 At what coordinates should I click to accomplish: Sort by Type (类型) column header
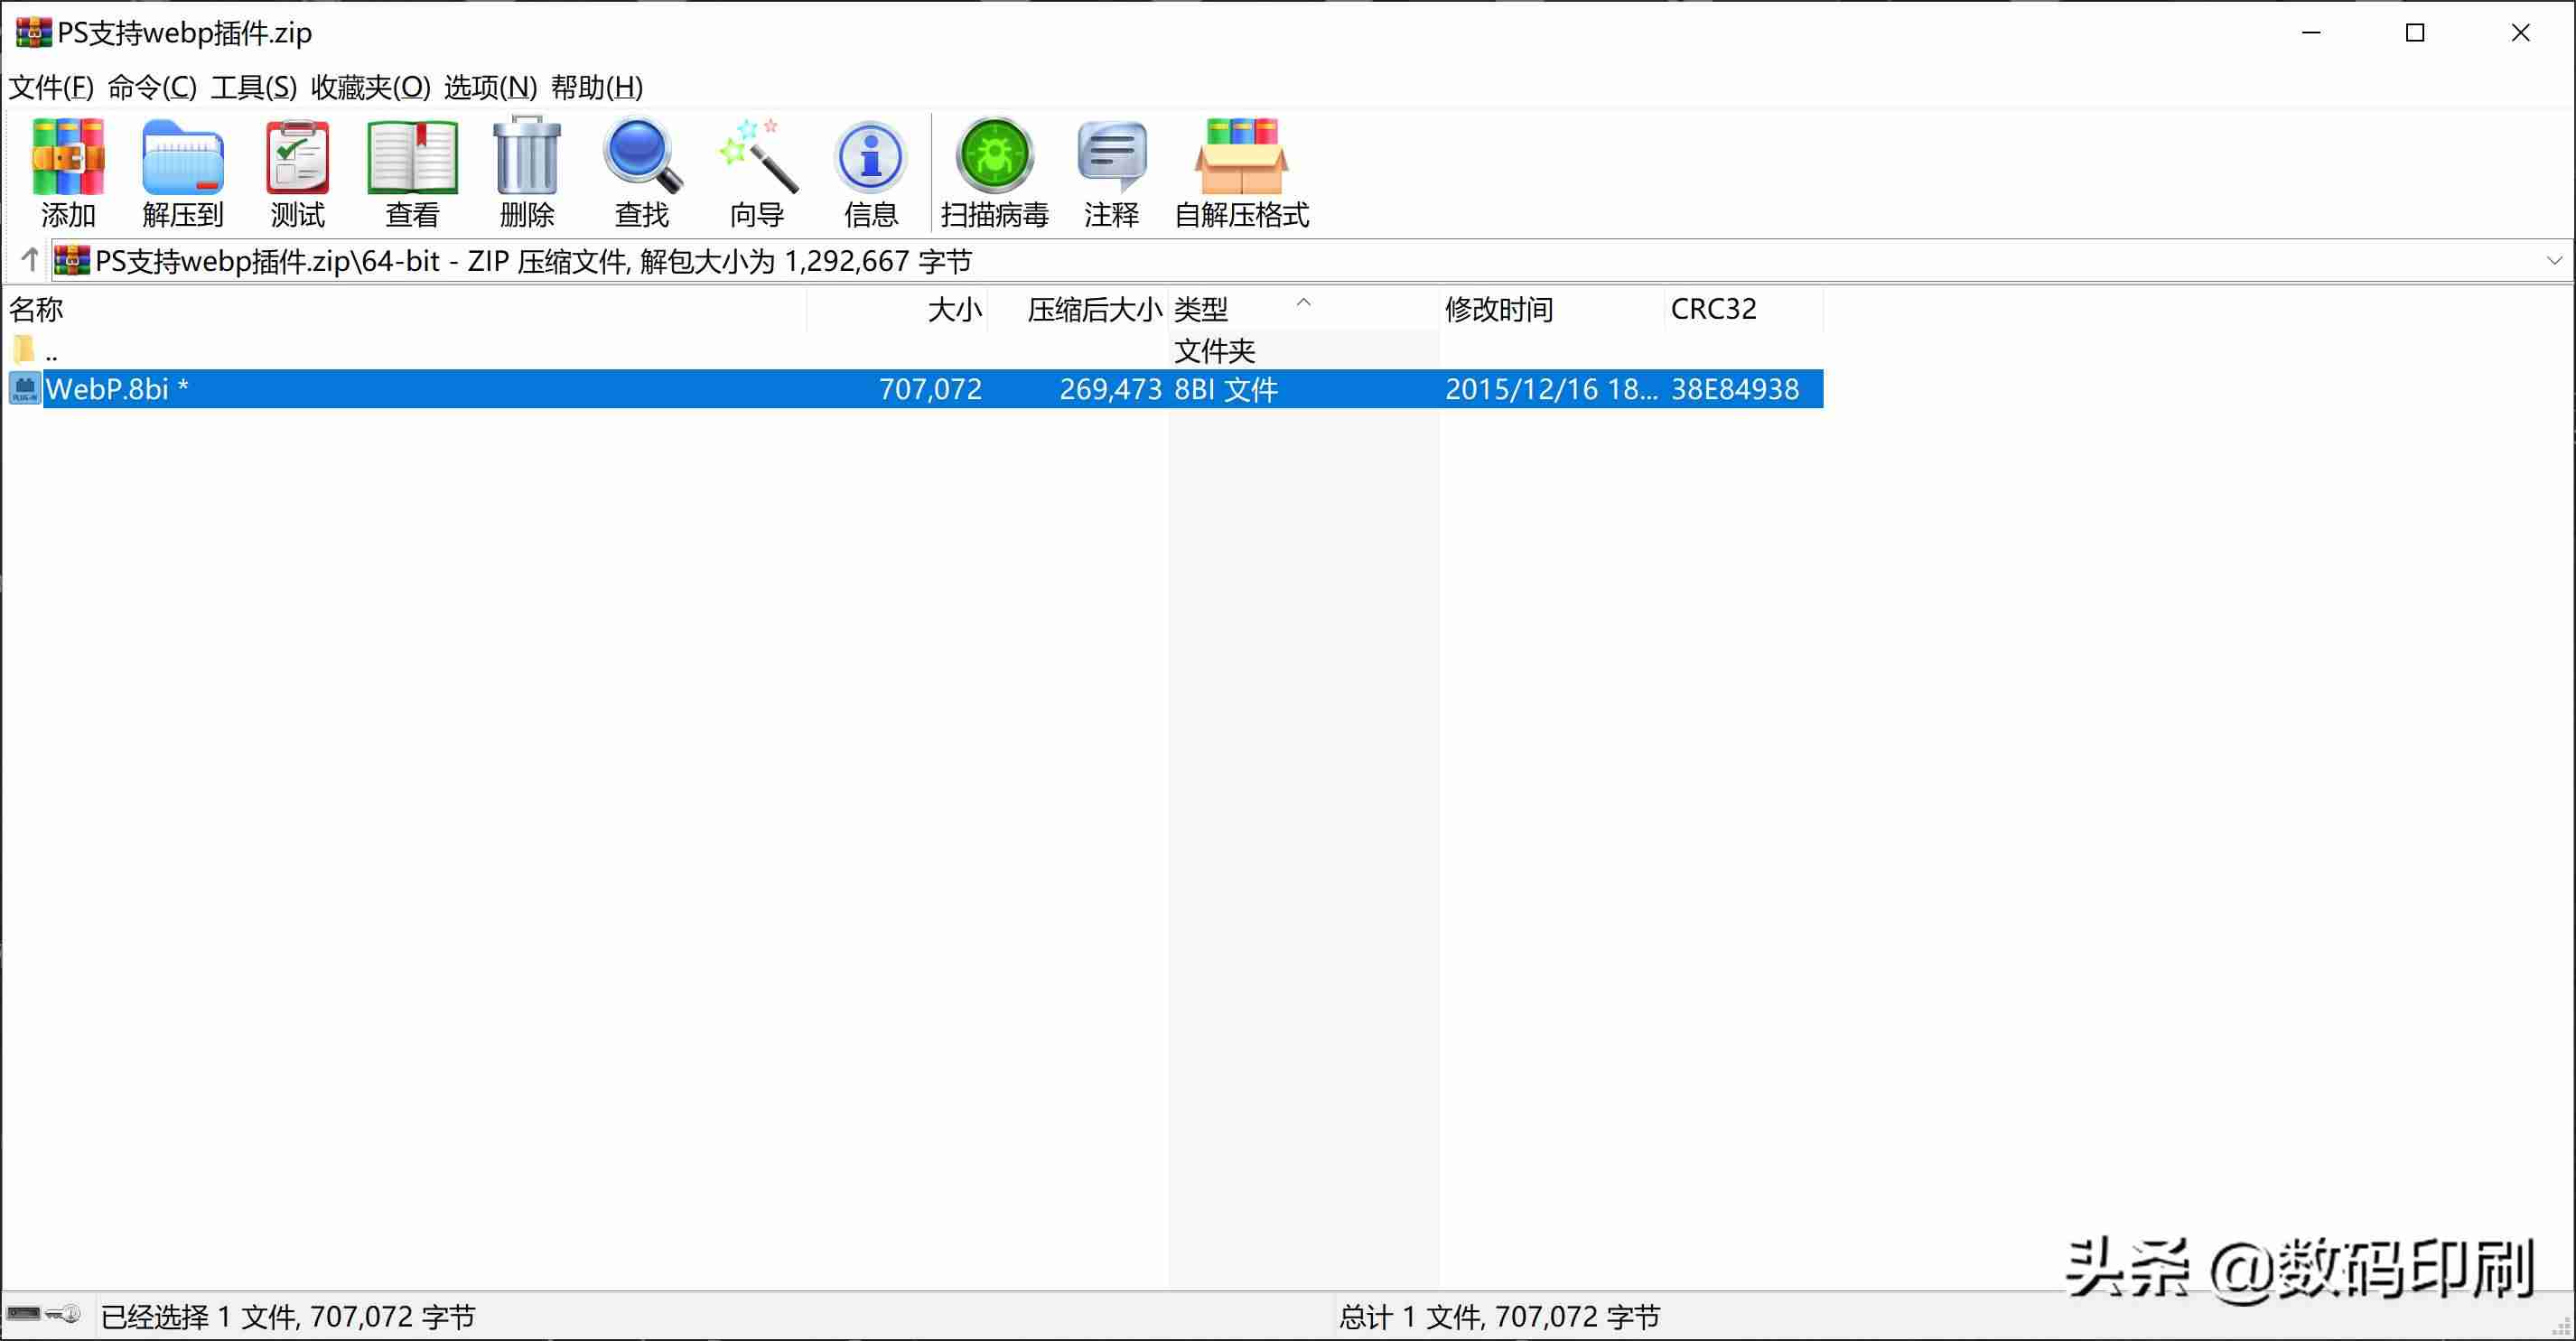(1304, 309)
